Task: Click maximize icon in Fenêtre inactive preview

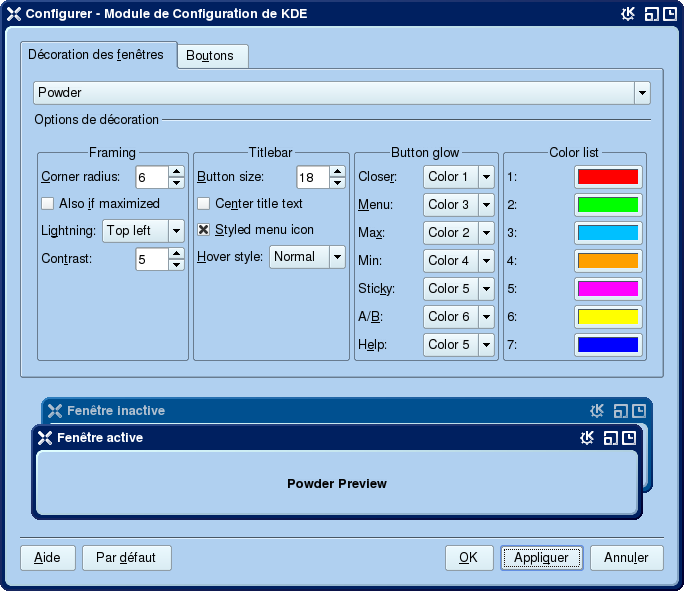Action: tap(639, 411)
